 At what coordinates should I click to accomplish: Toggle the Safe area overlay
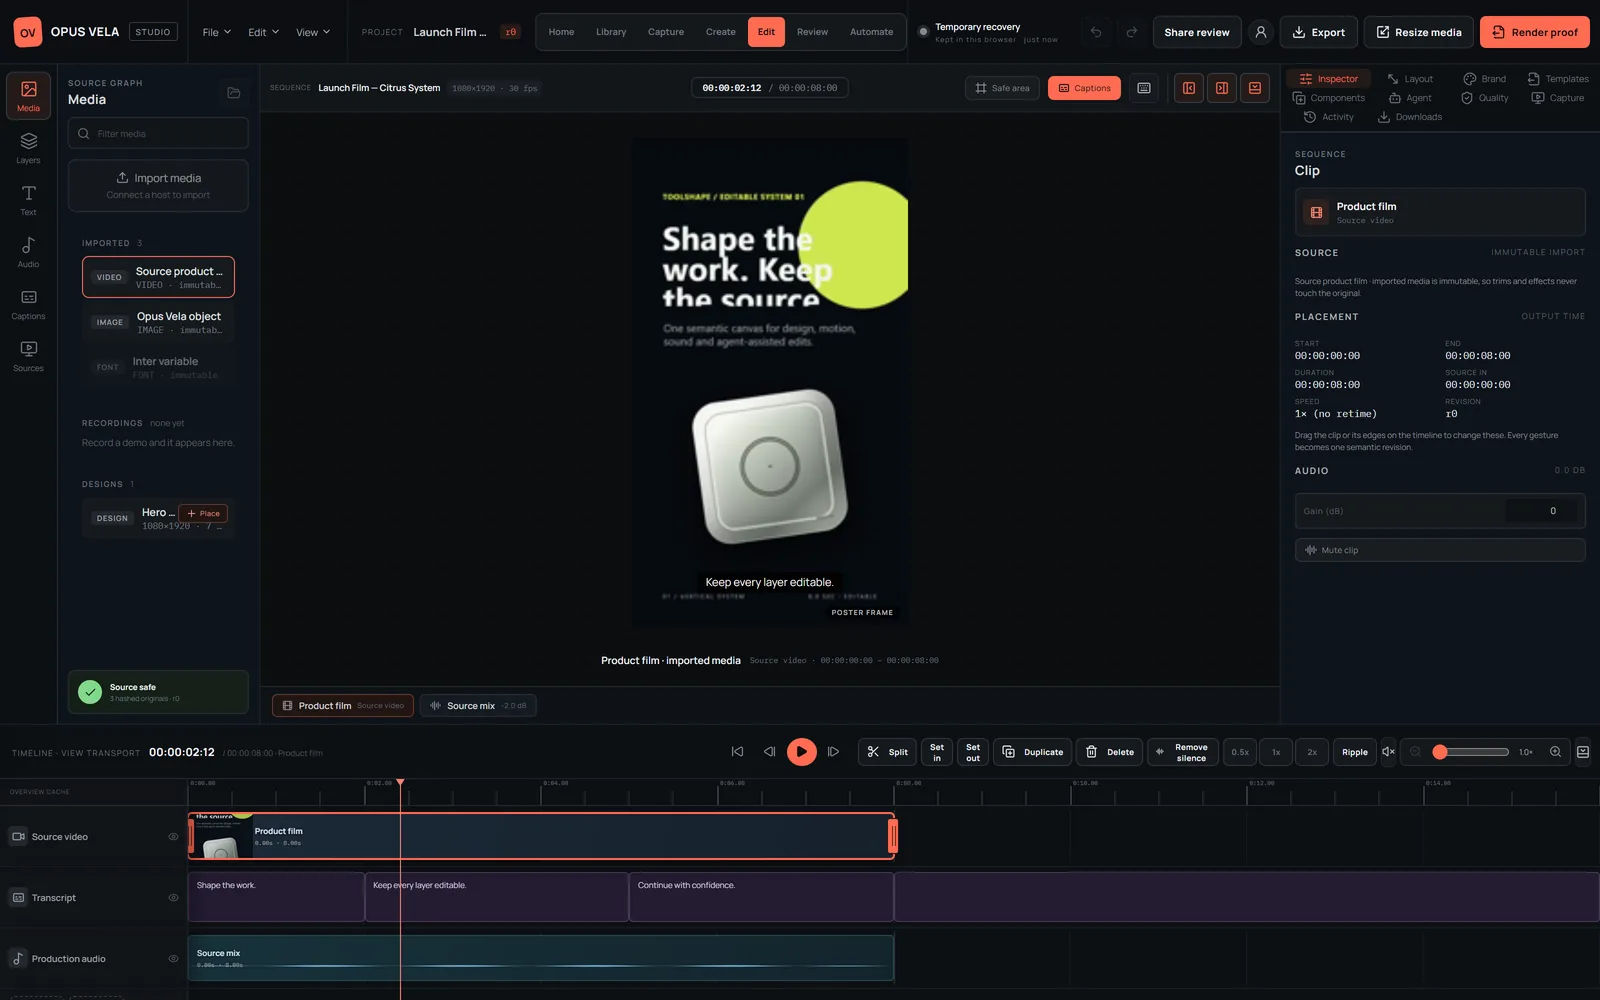pyautogui.click(x=1002, y=88)
